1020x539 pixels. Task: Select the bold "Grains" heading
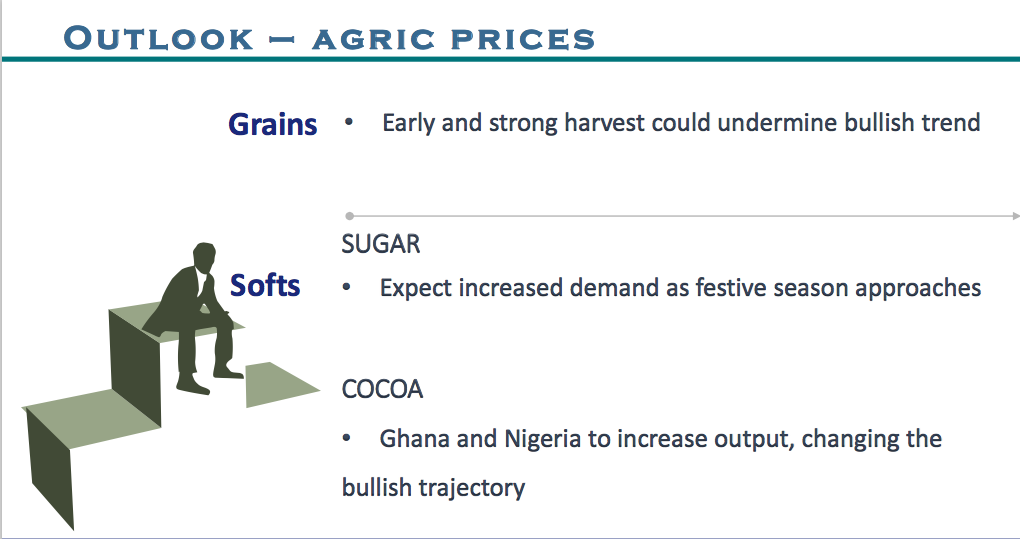pos(272,125)
